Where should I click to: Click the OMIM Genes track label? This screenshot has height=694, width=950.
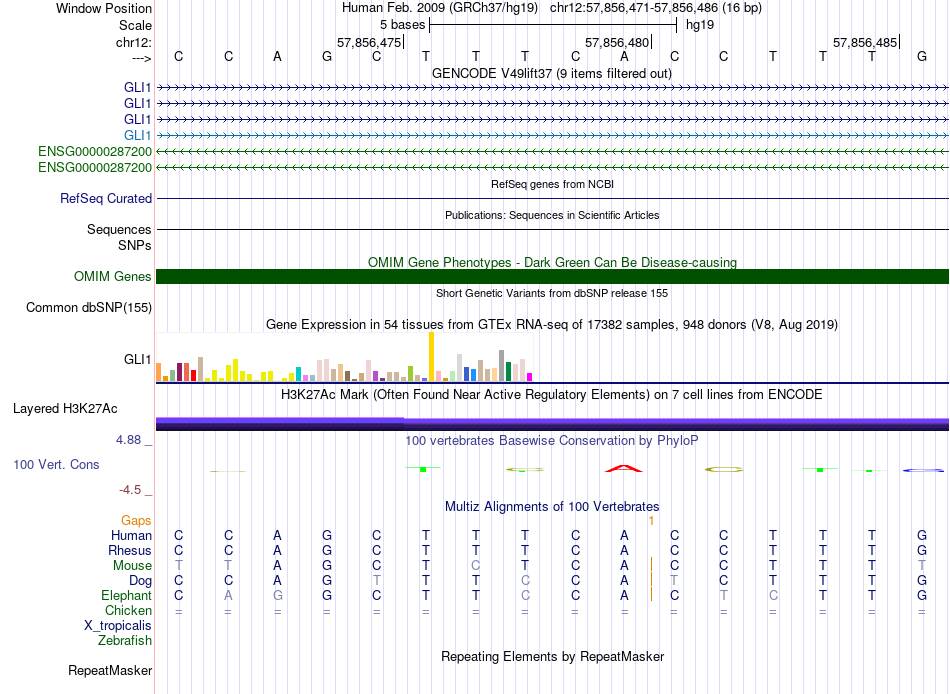coord(113,276)
